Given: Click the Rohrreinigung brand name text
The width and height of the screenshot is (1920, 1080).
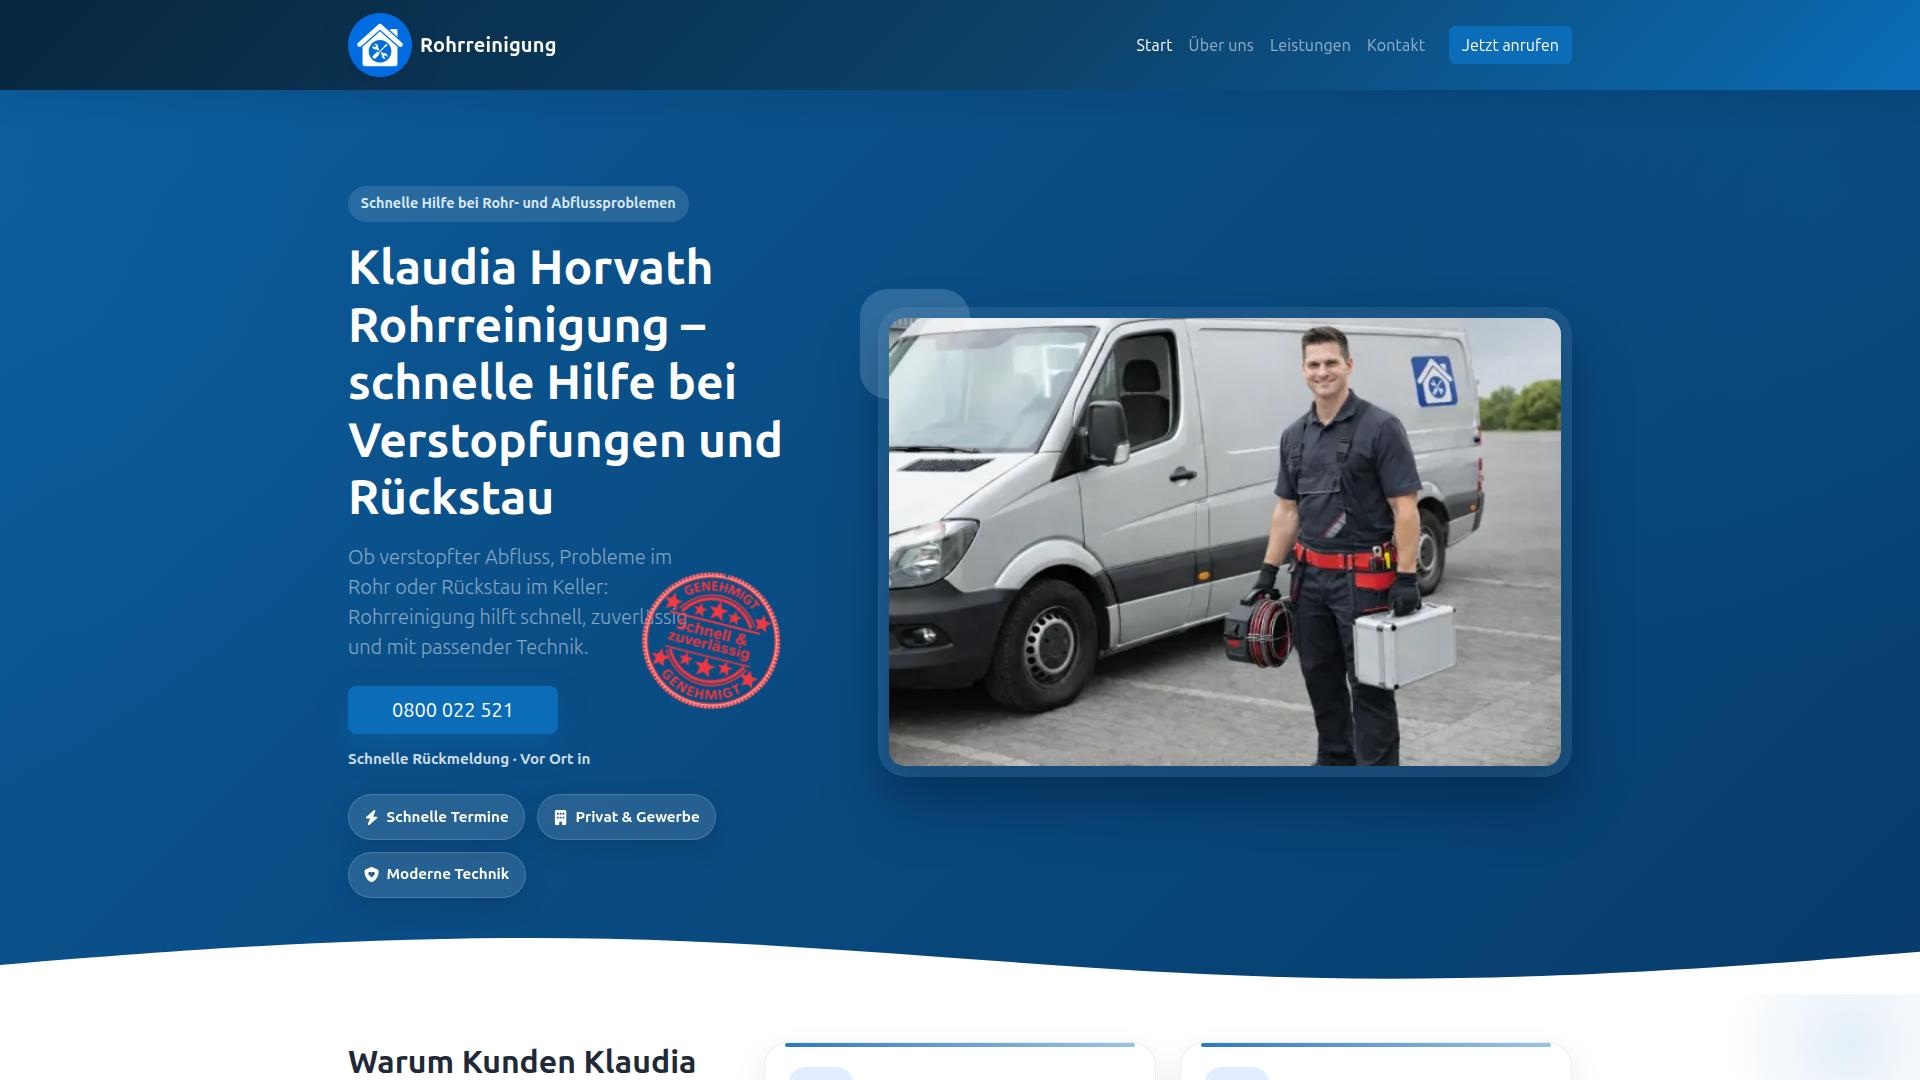Looking at the screenshot, I should (x=488, y=45).
